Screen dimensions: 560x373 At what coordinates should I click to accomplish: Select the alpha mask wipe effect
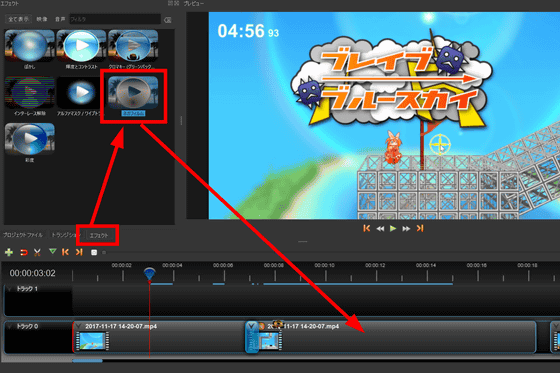point(81,93)
